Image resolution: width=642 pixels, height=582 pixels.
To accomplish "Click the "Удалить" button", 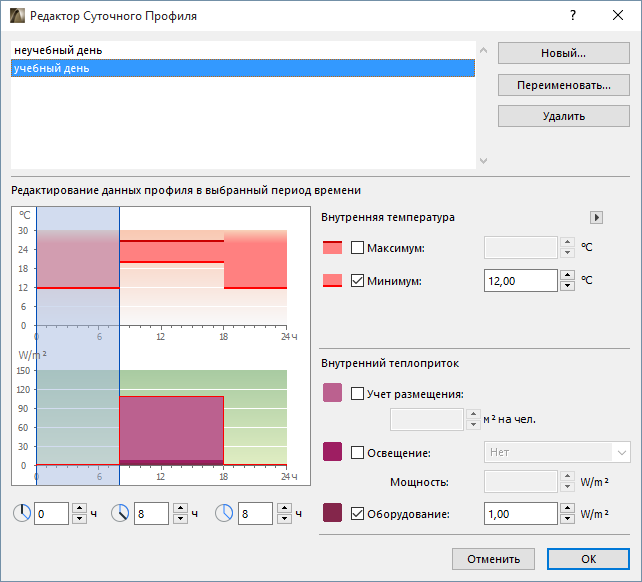I will 563,116.
